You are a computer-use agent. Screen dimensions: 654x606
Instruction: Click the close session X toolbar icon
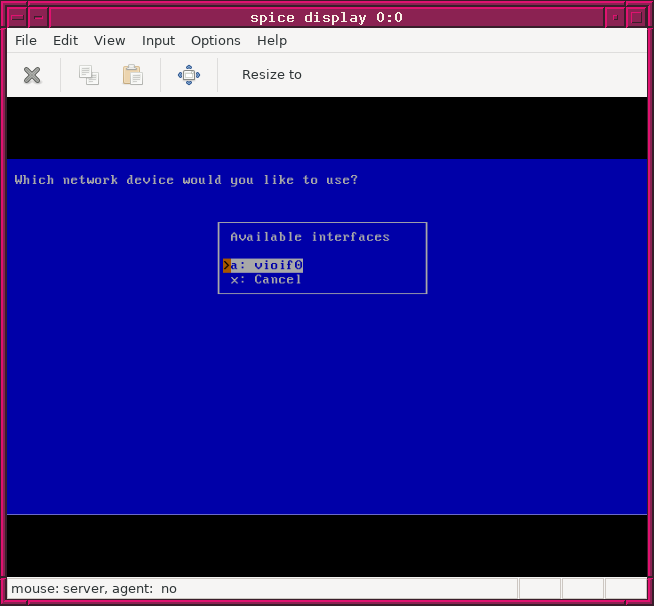click(32, 75)
